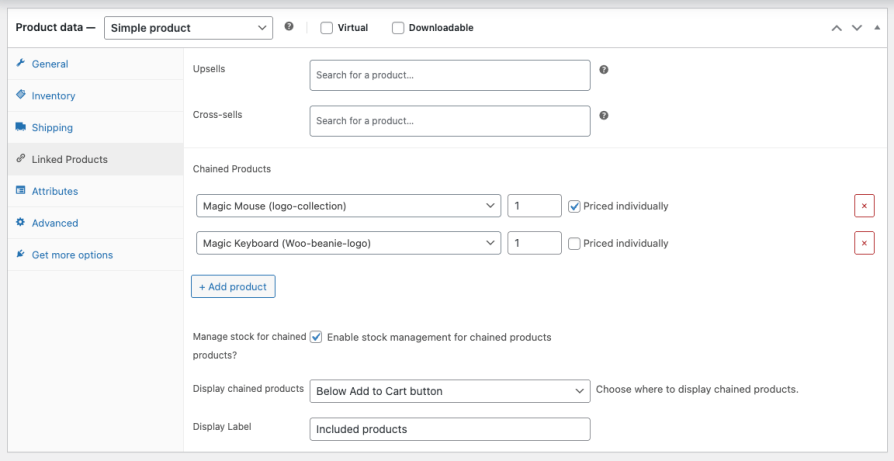Move Product data panel up arrow

point(837,28)
